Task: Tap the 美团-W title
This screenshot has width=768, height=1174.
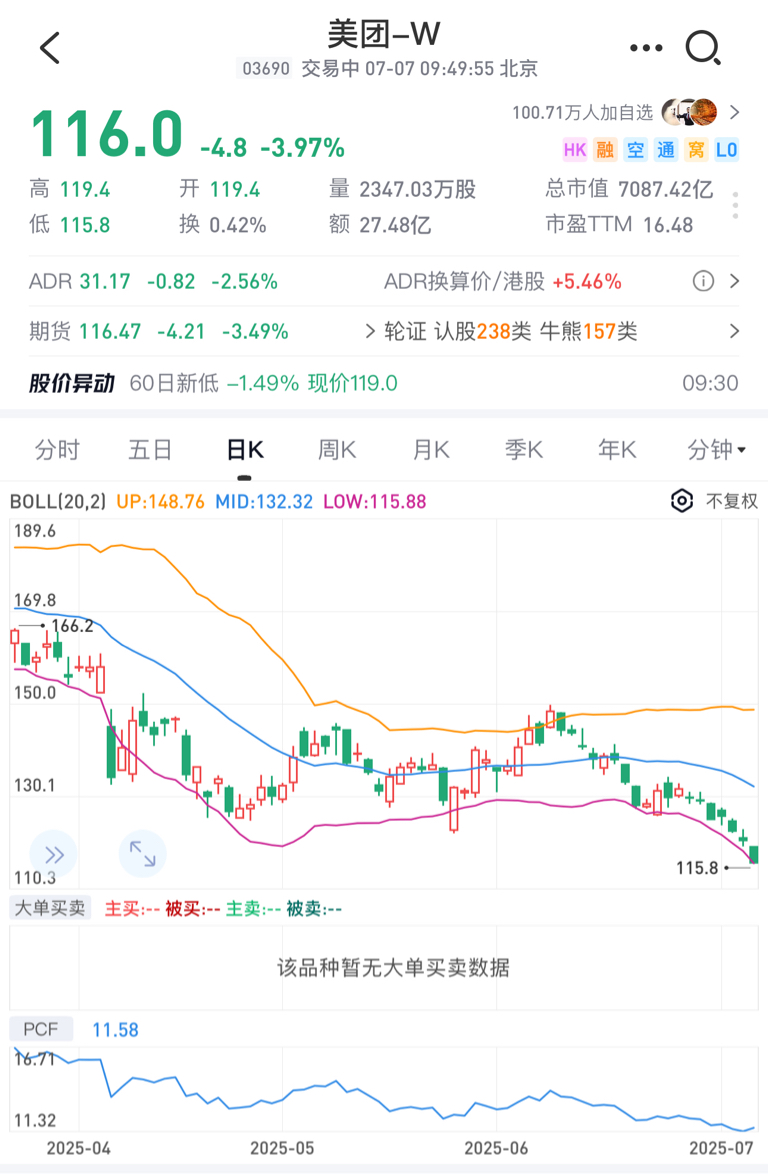Action: (384, 33)
